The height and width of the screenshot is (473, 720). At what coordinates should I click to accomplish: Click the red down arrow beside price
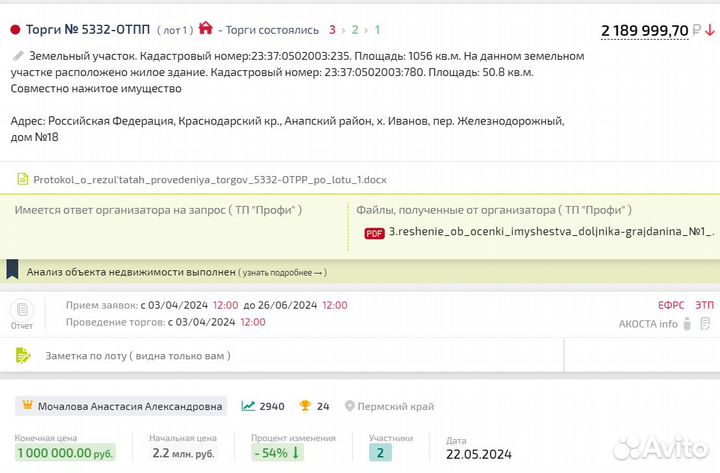click(x=710, y=30)
